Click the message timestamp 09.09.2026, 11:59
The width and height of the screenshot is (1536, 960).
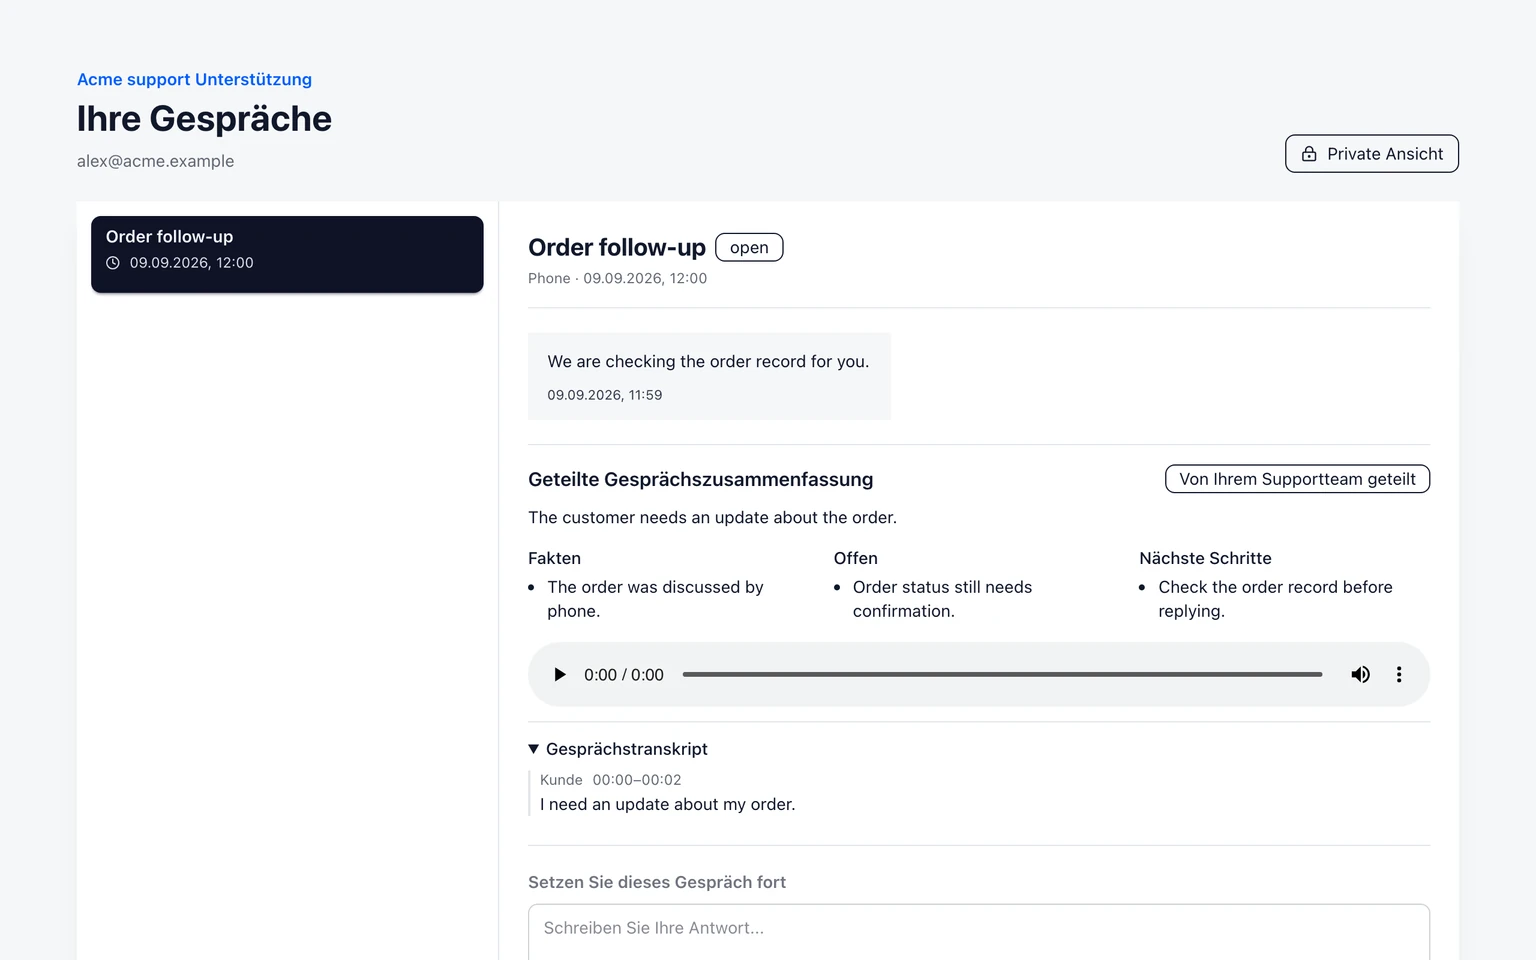coord(604,395)
